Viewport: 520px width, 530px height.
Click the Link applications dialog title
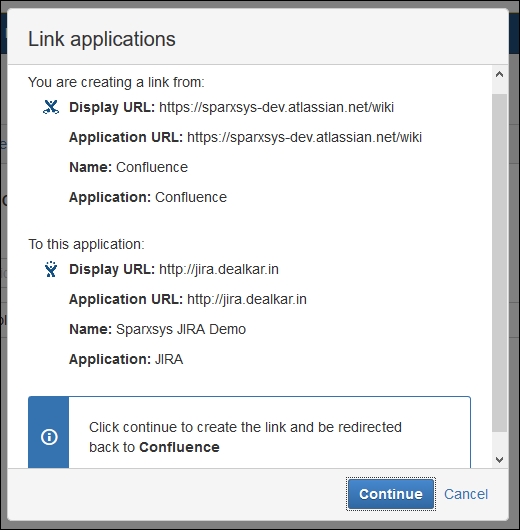pos(102,39)
